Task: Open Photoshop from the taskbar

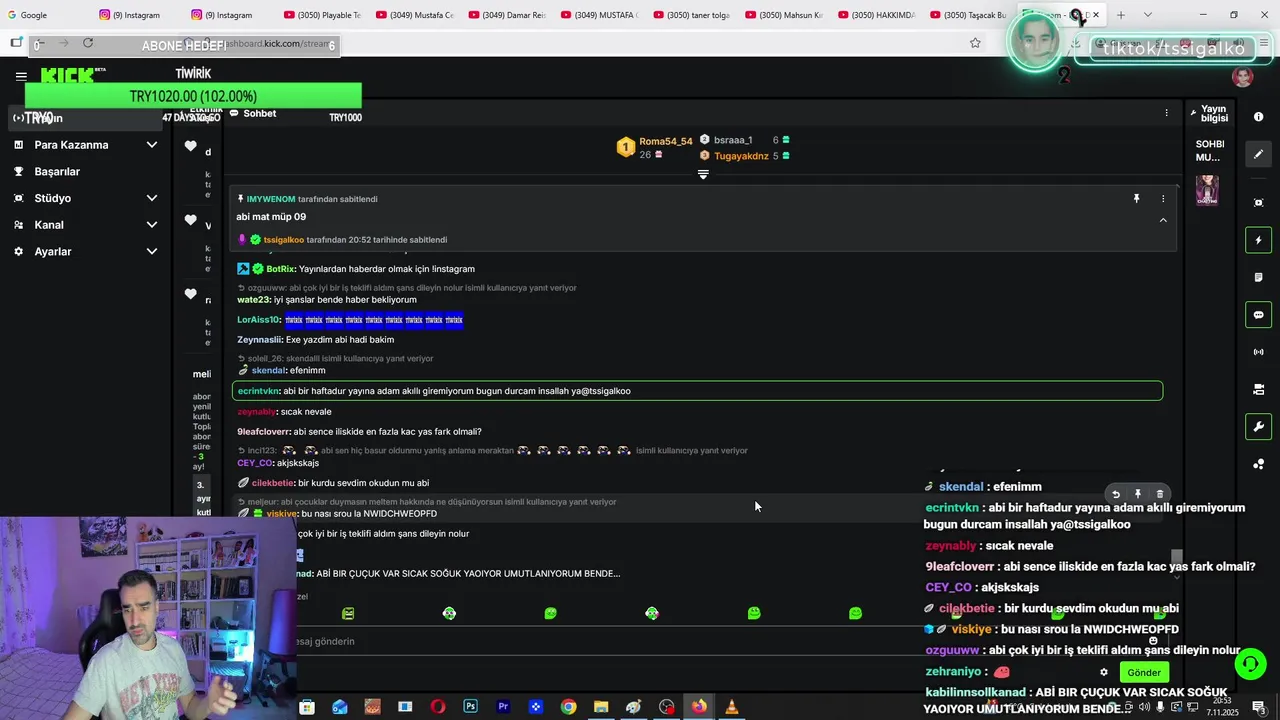Action: coord(470,707)
